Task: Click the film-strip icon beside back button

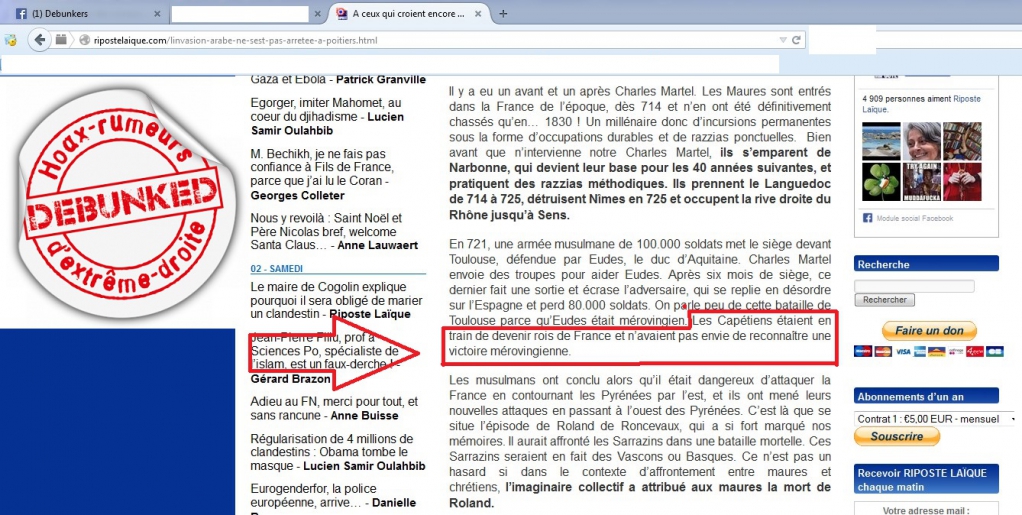Action: [x=61, y=40]
